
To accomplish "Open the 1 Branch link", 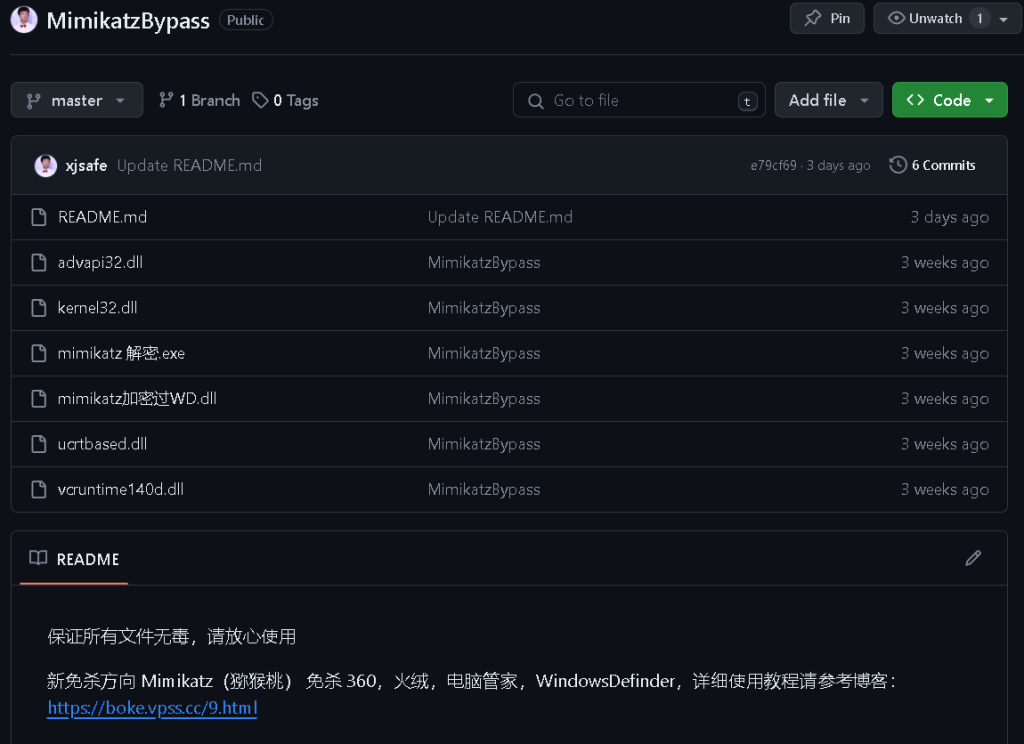I will pyautogui.click(x=199, y=100).
